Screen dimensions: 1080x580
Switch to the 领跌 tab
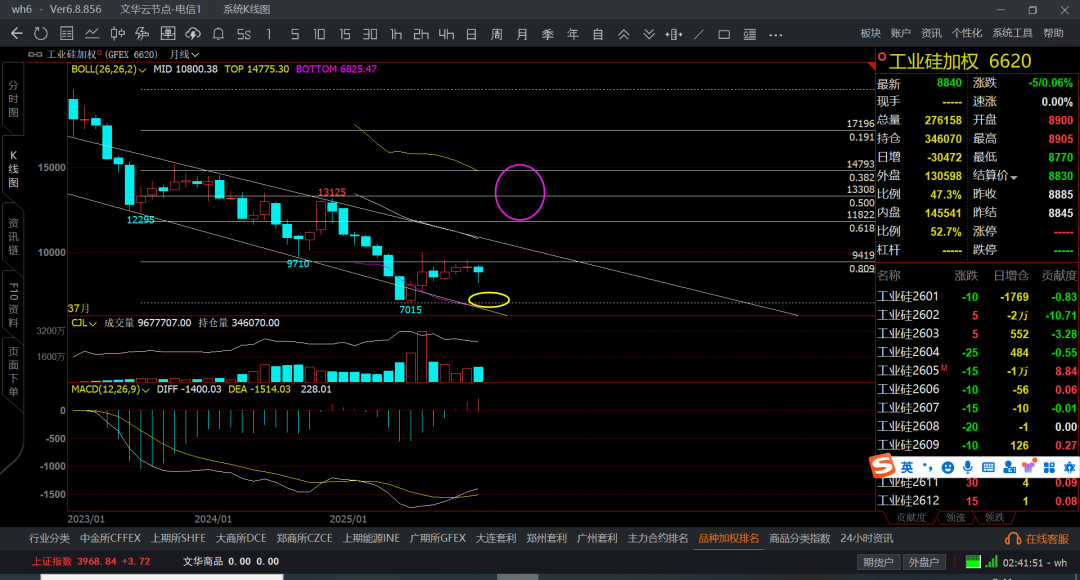(x=995, y=517)
